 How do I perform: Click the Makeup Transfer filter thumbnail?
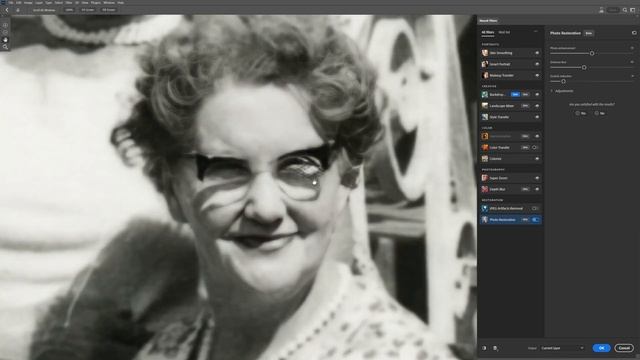tap(485, 76)
